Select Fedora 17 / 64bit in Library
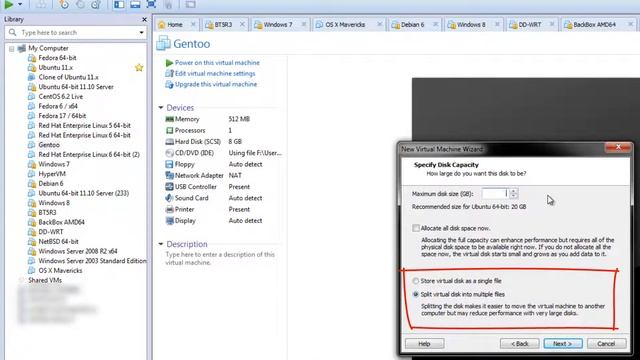The height and width of the screenshot is (360, 640). pos(62,116)
